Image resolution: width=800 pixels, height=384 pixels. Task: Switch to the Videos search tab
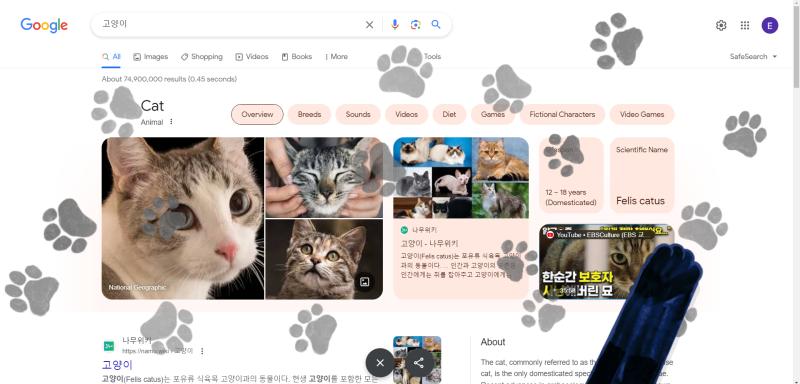point(252,57)
